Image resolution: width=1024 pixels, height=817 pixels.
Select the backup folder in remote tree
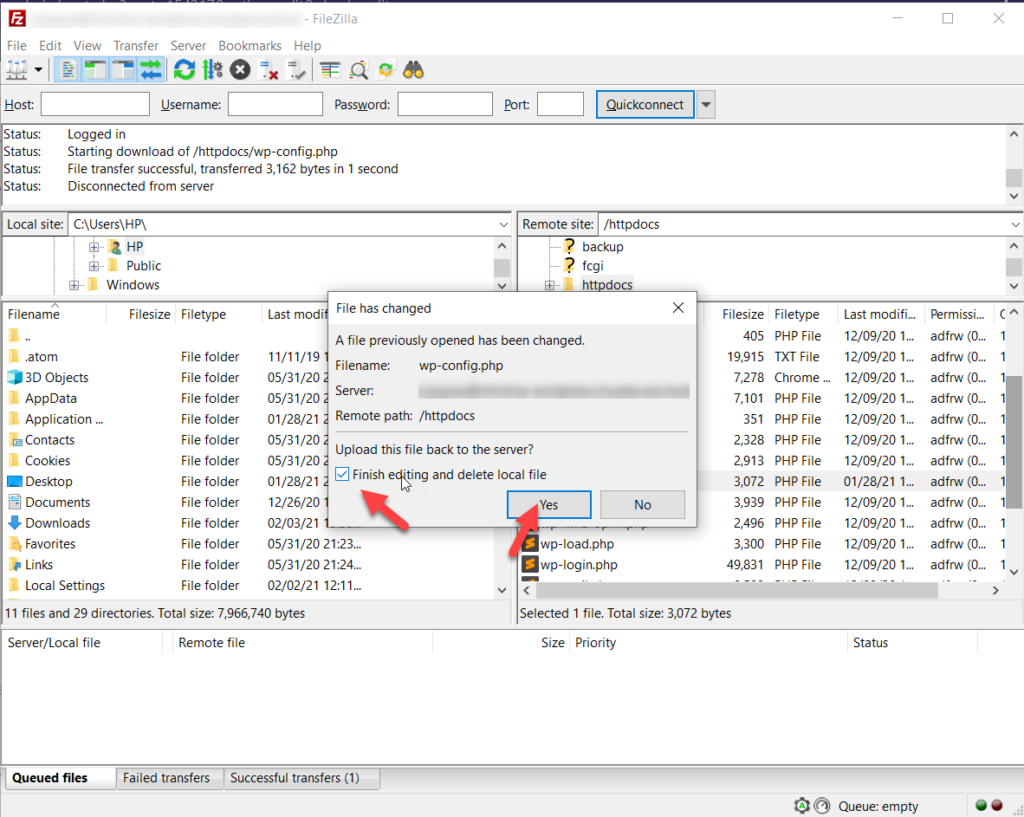602,247
